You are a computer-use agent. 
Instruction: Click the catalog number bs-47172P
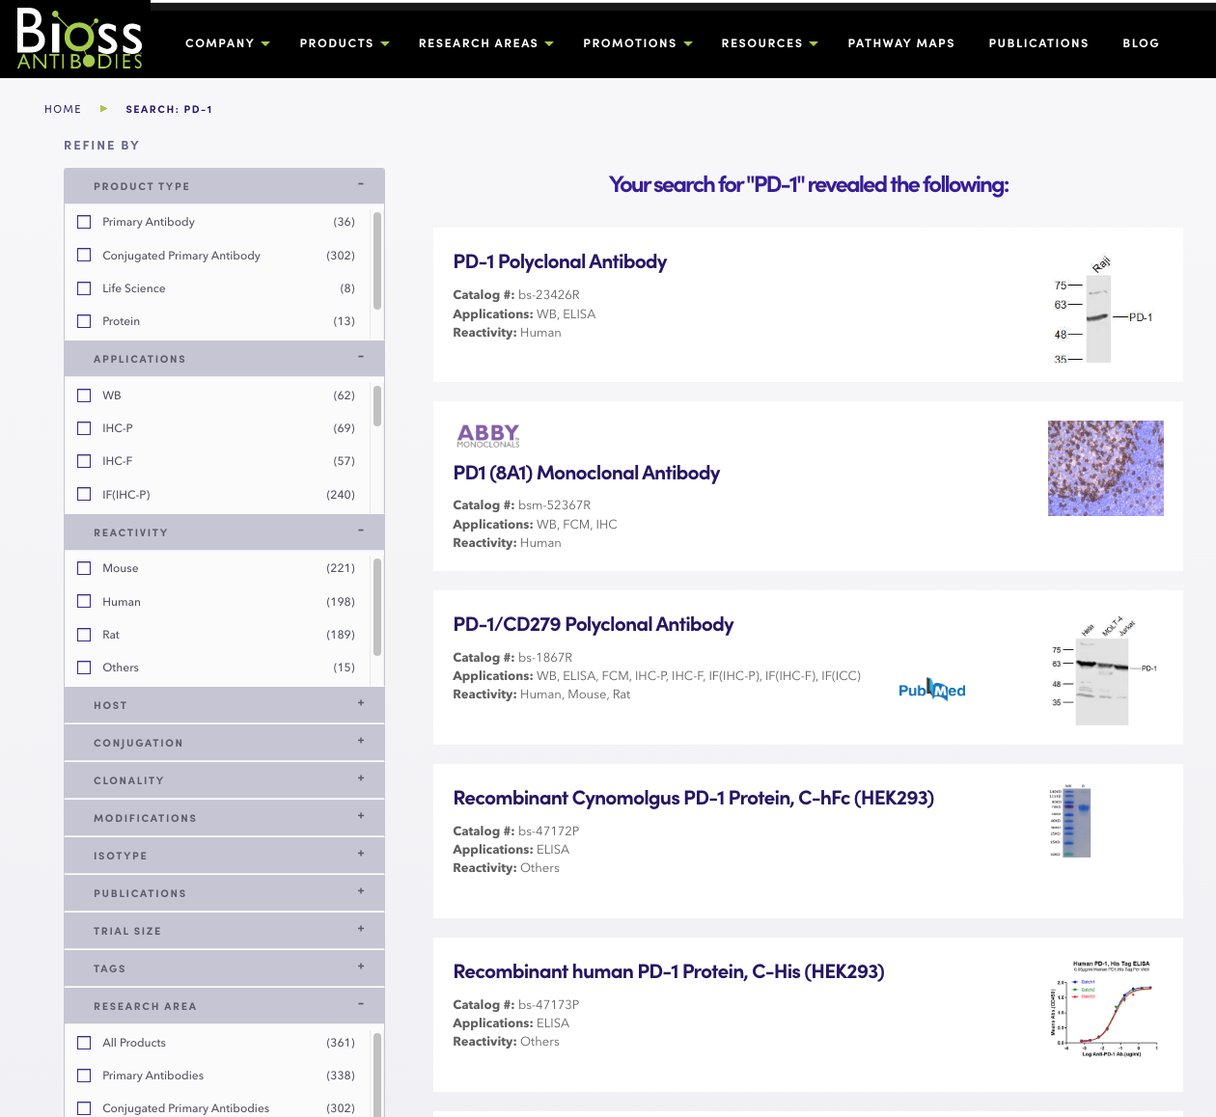tap(548, 831)
